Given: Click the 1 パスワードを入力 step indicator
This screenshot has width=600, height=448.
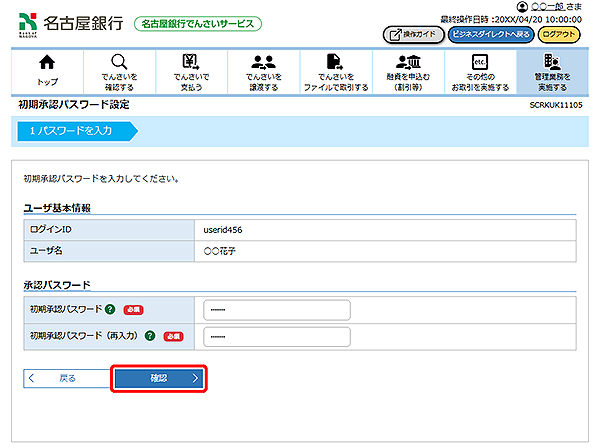Looking at the screenshot, I should coord(75,130).
